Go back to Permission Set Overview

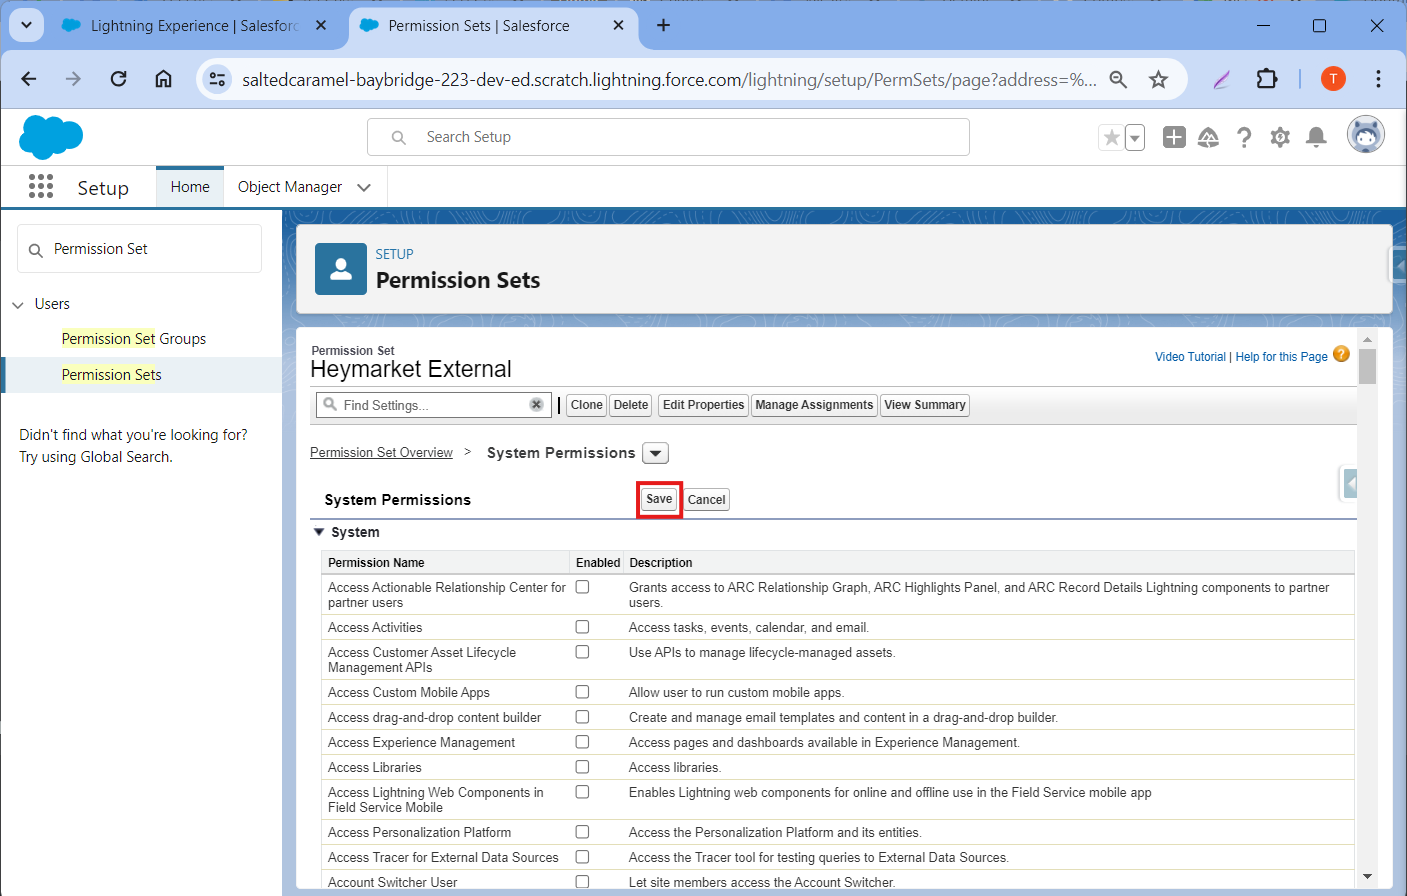(381, 453)
